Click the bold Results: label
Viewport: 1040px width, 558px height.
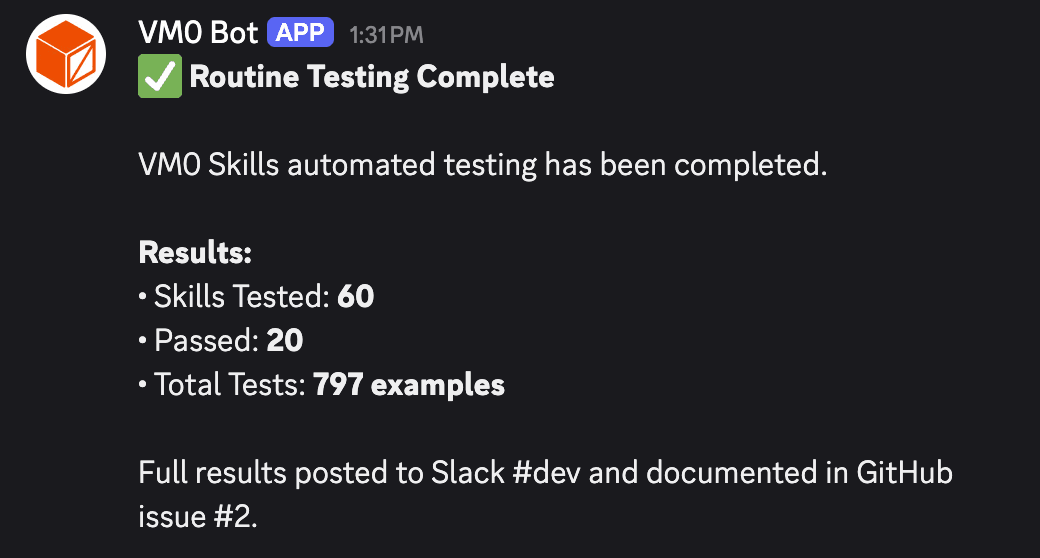point(194,252)
